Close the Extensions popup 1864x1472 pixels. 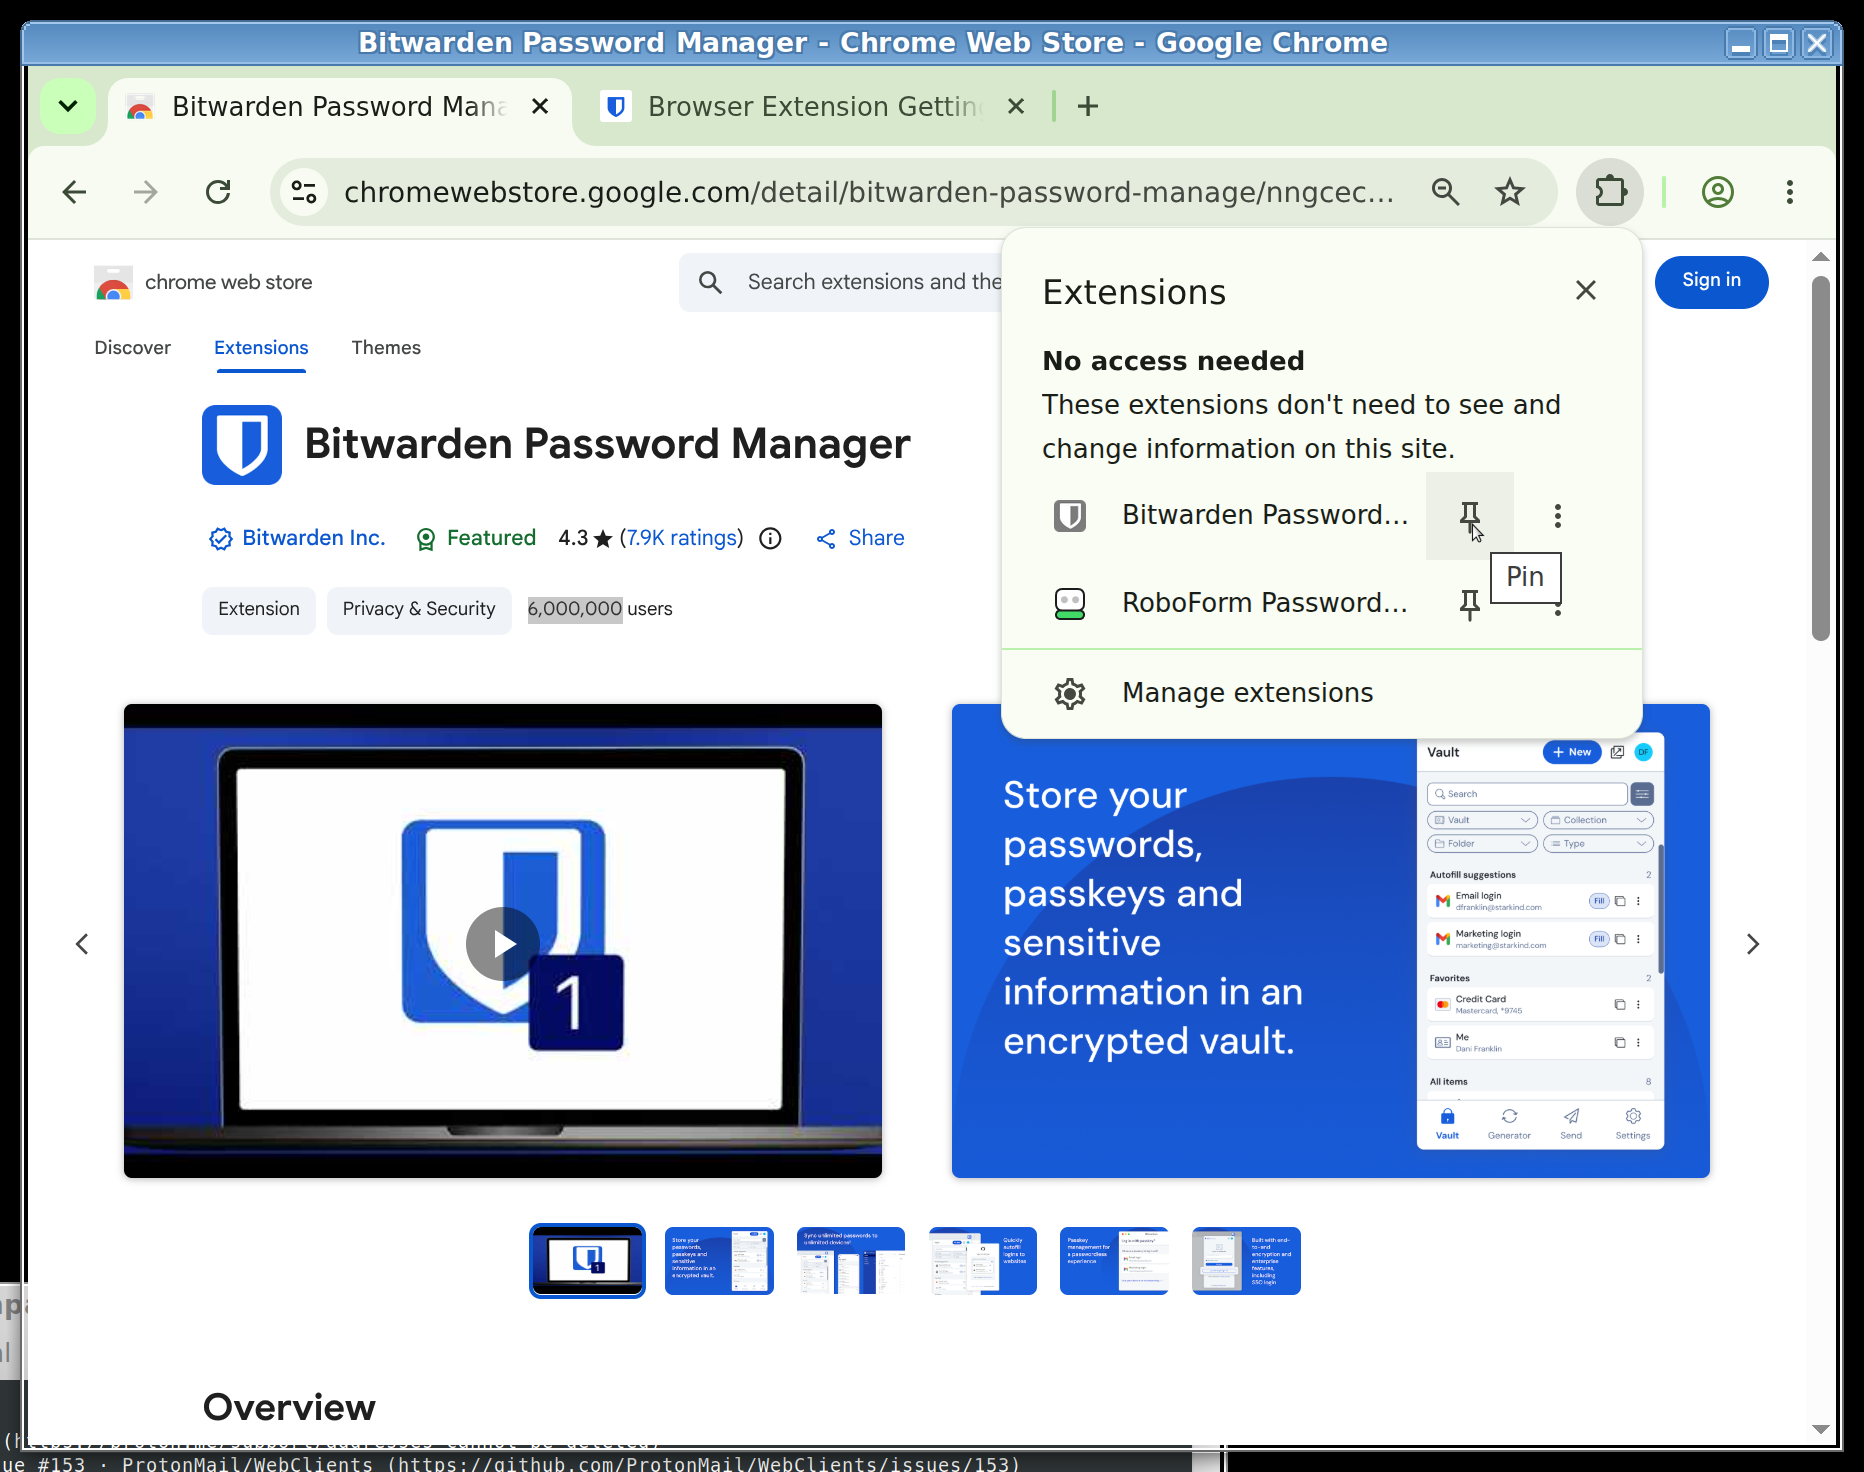pyautogui.click(x=1585, y=291)
